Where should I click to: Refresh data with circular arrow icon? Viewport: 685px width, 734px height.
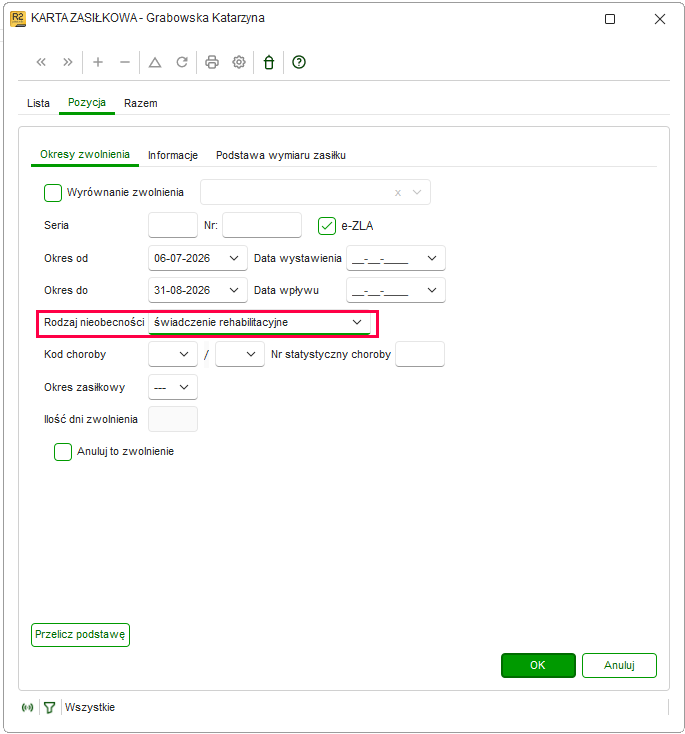click(x=182, y=62)
